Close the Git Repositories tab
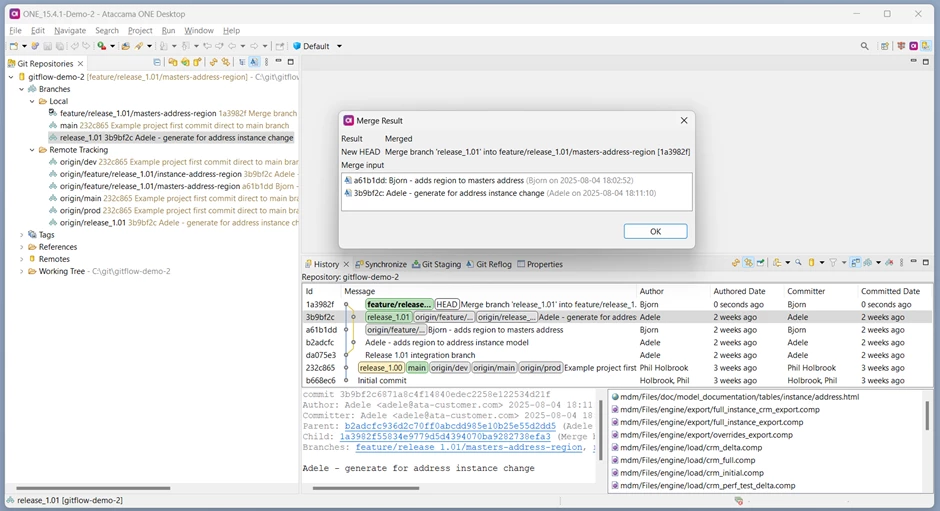Image resolution: width=940 pixels, height=511 pixels. pos(80,64)
